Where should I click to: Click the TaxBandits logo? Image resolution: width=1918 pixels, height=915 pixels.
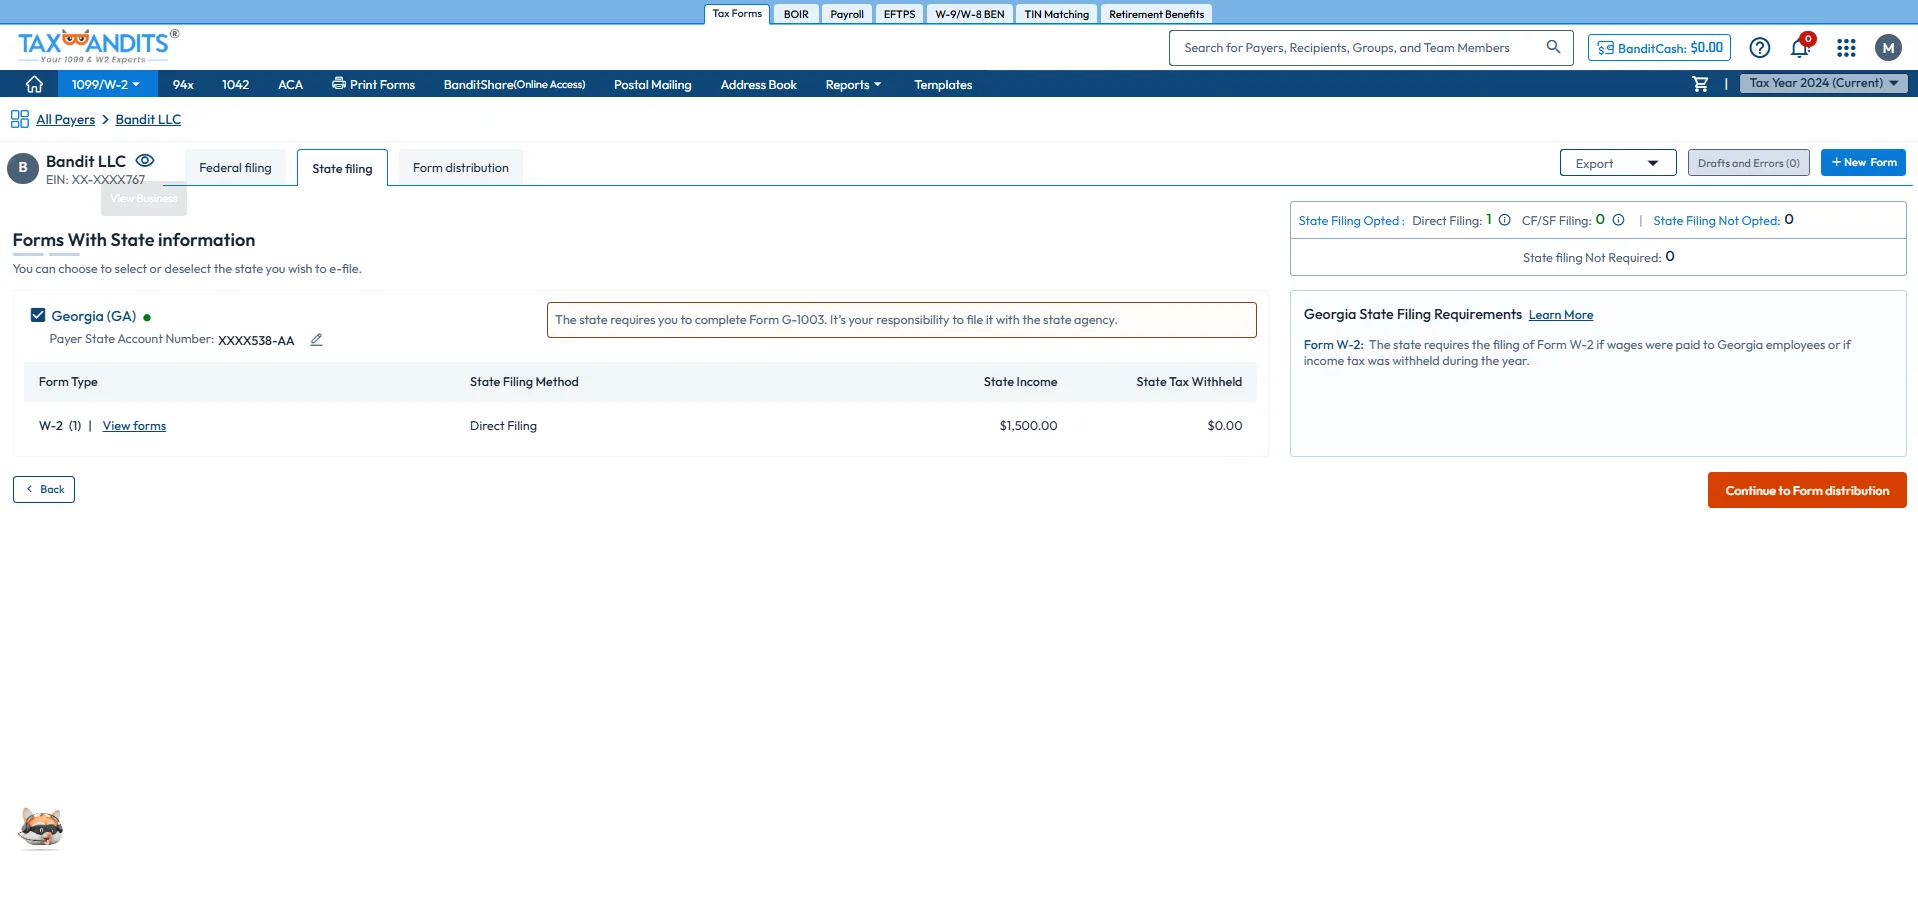(x=98, y=46)
